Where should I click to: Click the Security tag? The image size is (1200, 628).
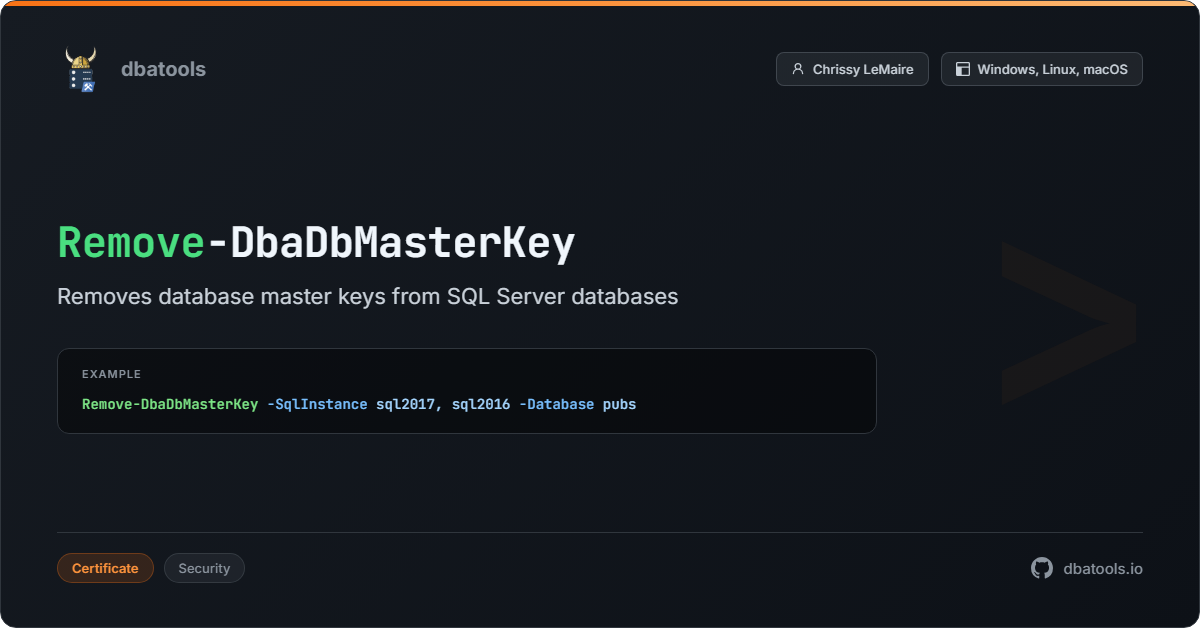(x=204, y=568)
